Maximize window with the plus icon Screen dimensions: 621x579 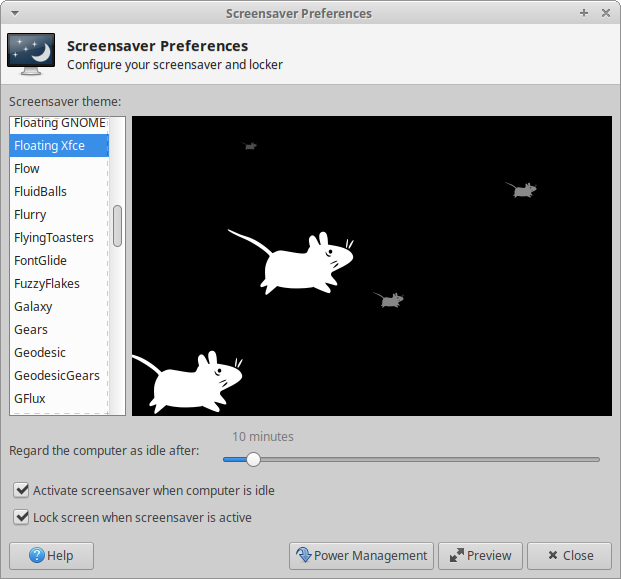(584, 13)
